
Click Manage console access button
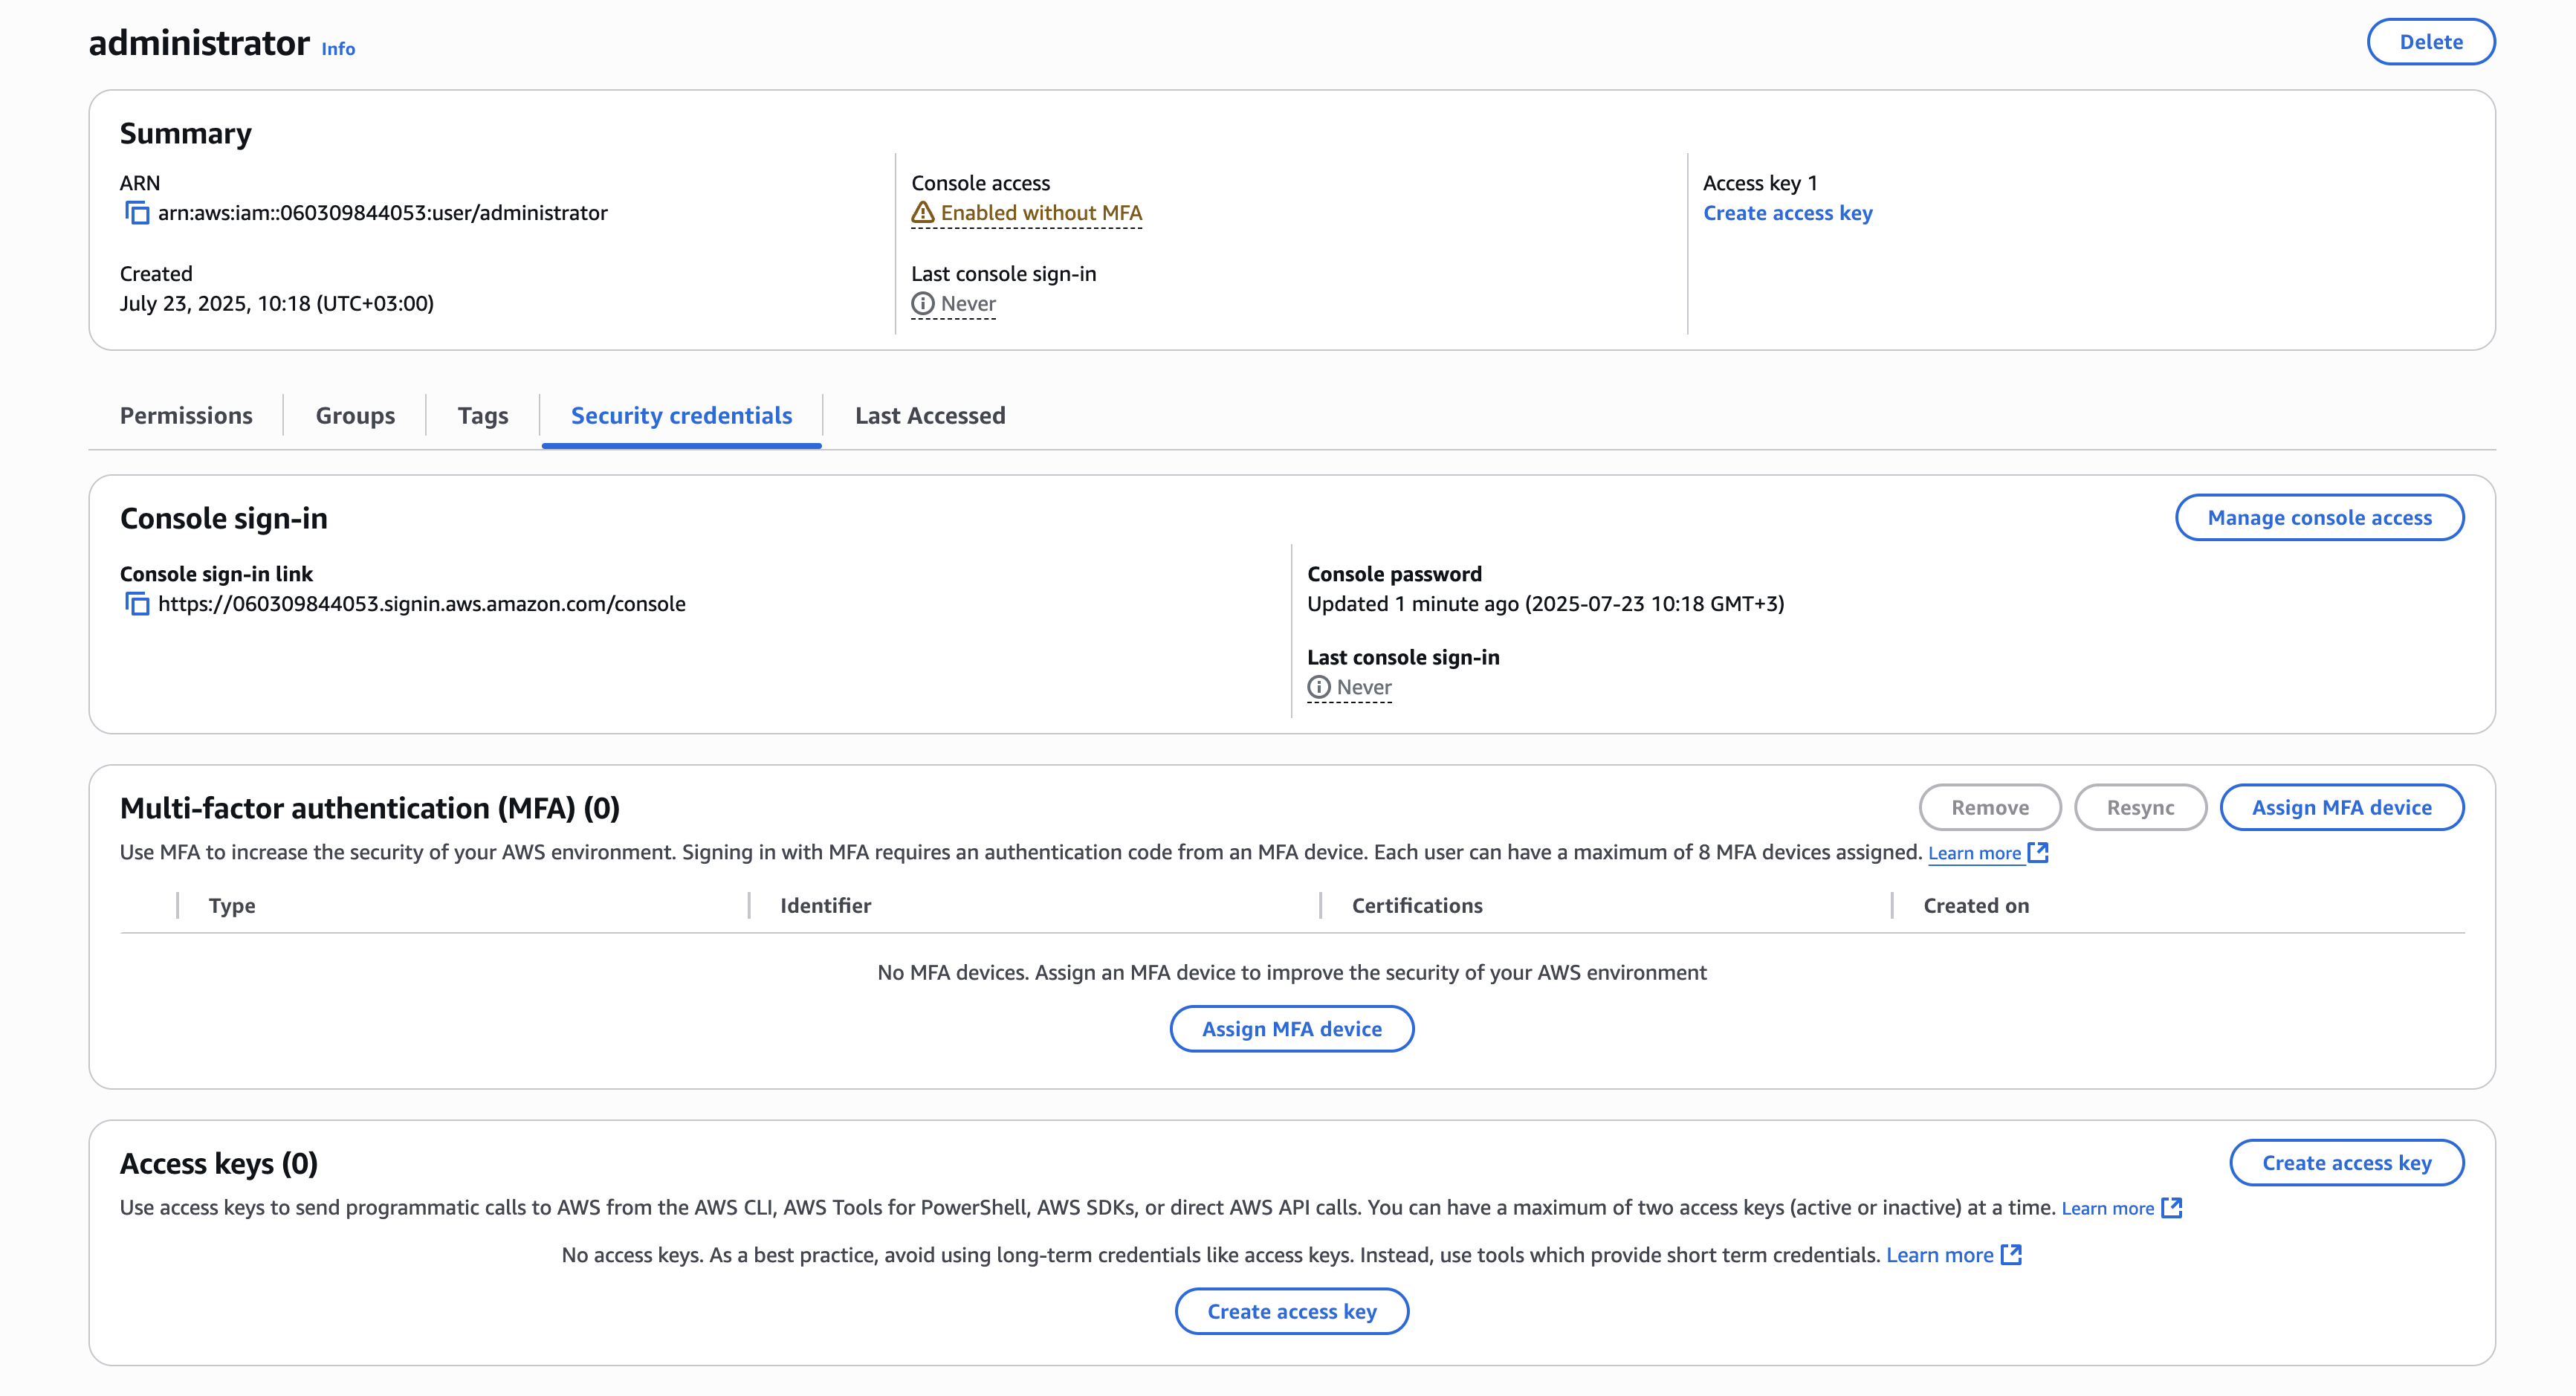[2319, 518]
